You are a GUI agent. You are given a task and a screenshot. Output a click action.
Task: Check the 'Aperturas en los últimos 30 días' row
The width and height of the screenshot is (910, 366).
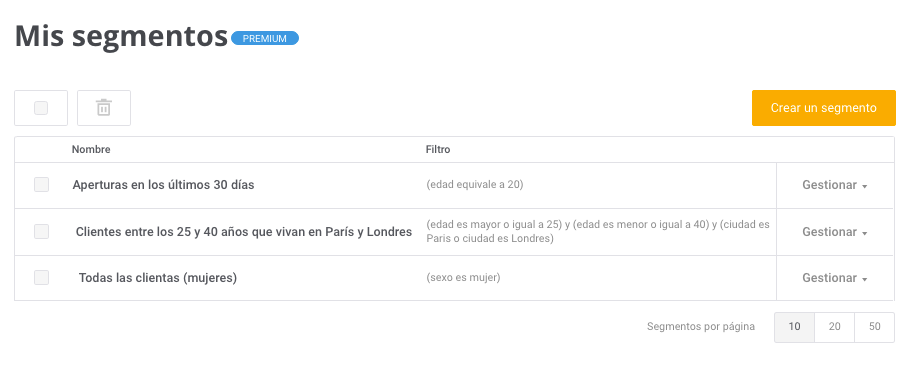(x=41, y=185)
